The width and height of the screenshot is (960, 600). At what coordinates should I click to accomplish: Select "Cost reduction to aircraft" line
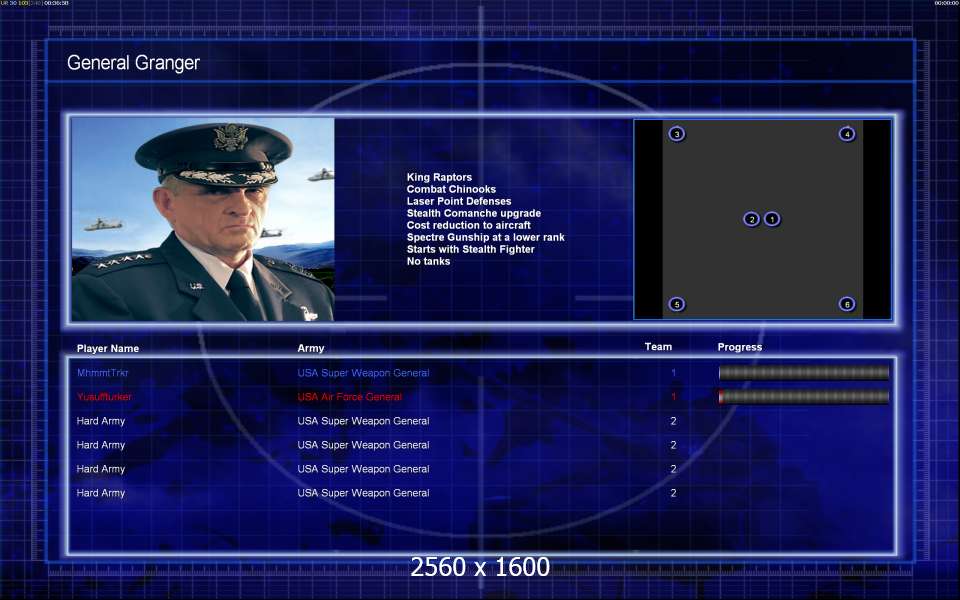click(468, 225)
